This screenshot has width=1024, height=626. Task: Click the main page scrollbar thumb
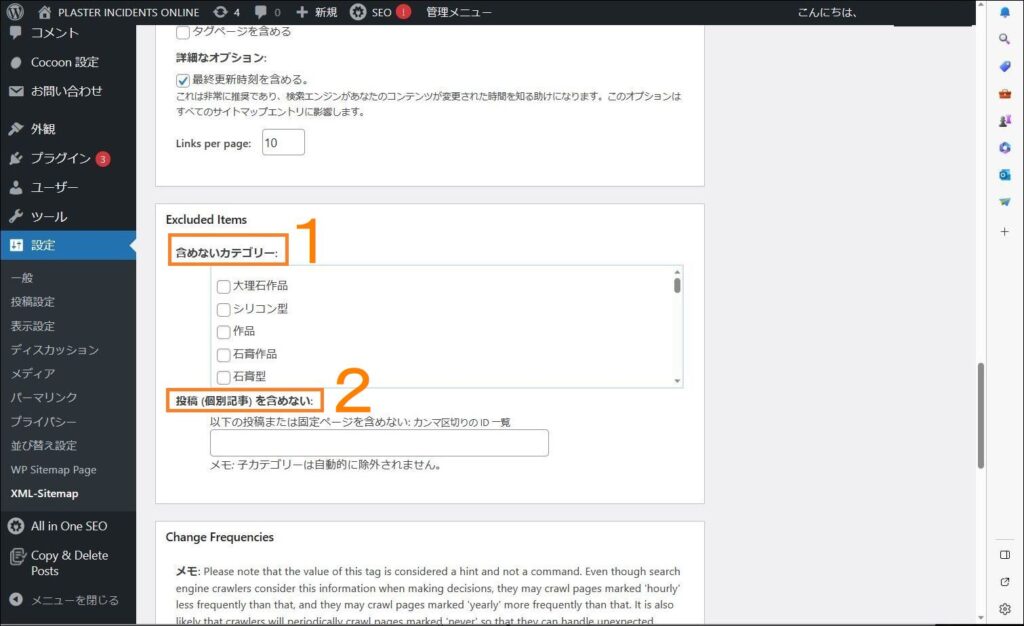coord(981,415)
